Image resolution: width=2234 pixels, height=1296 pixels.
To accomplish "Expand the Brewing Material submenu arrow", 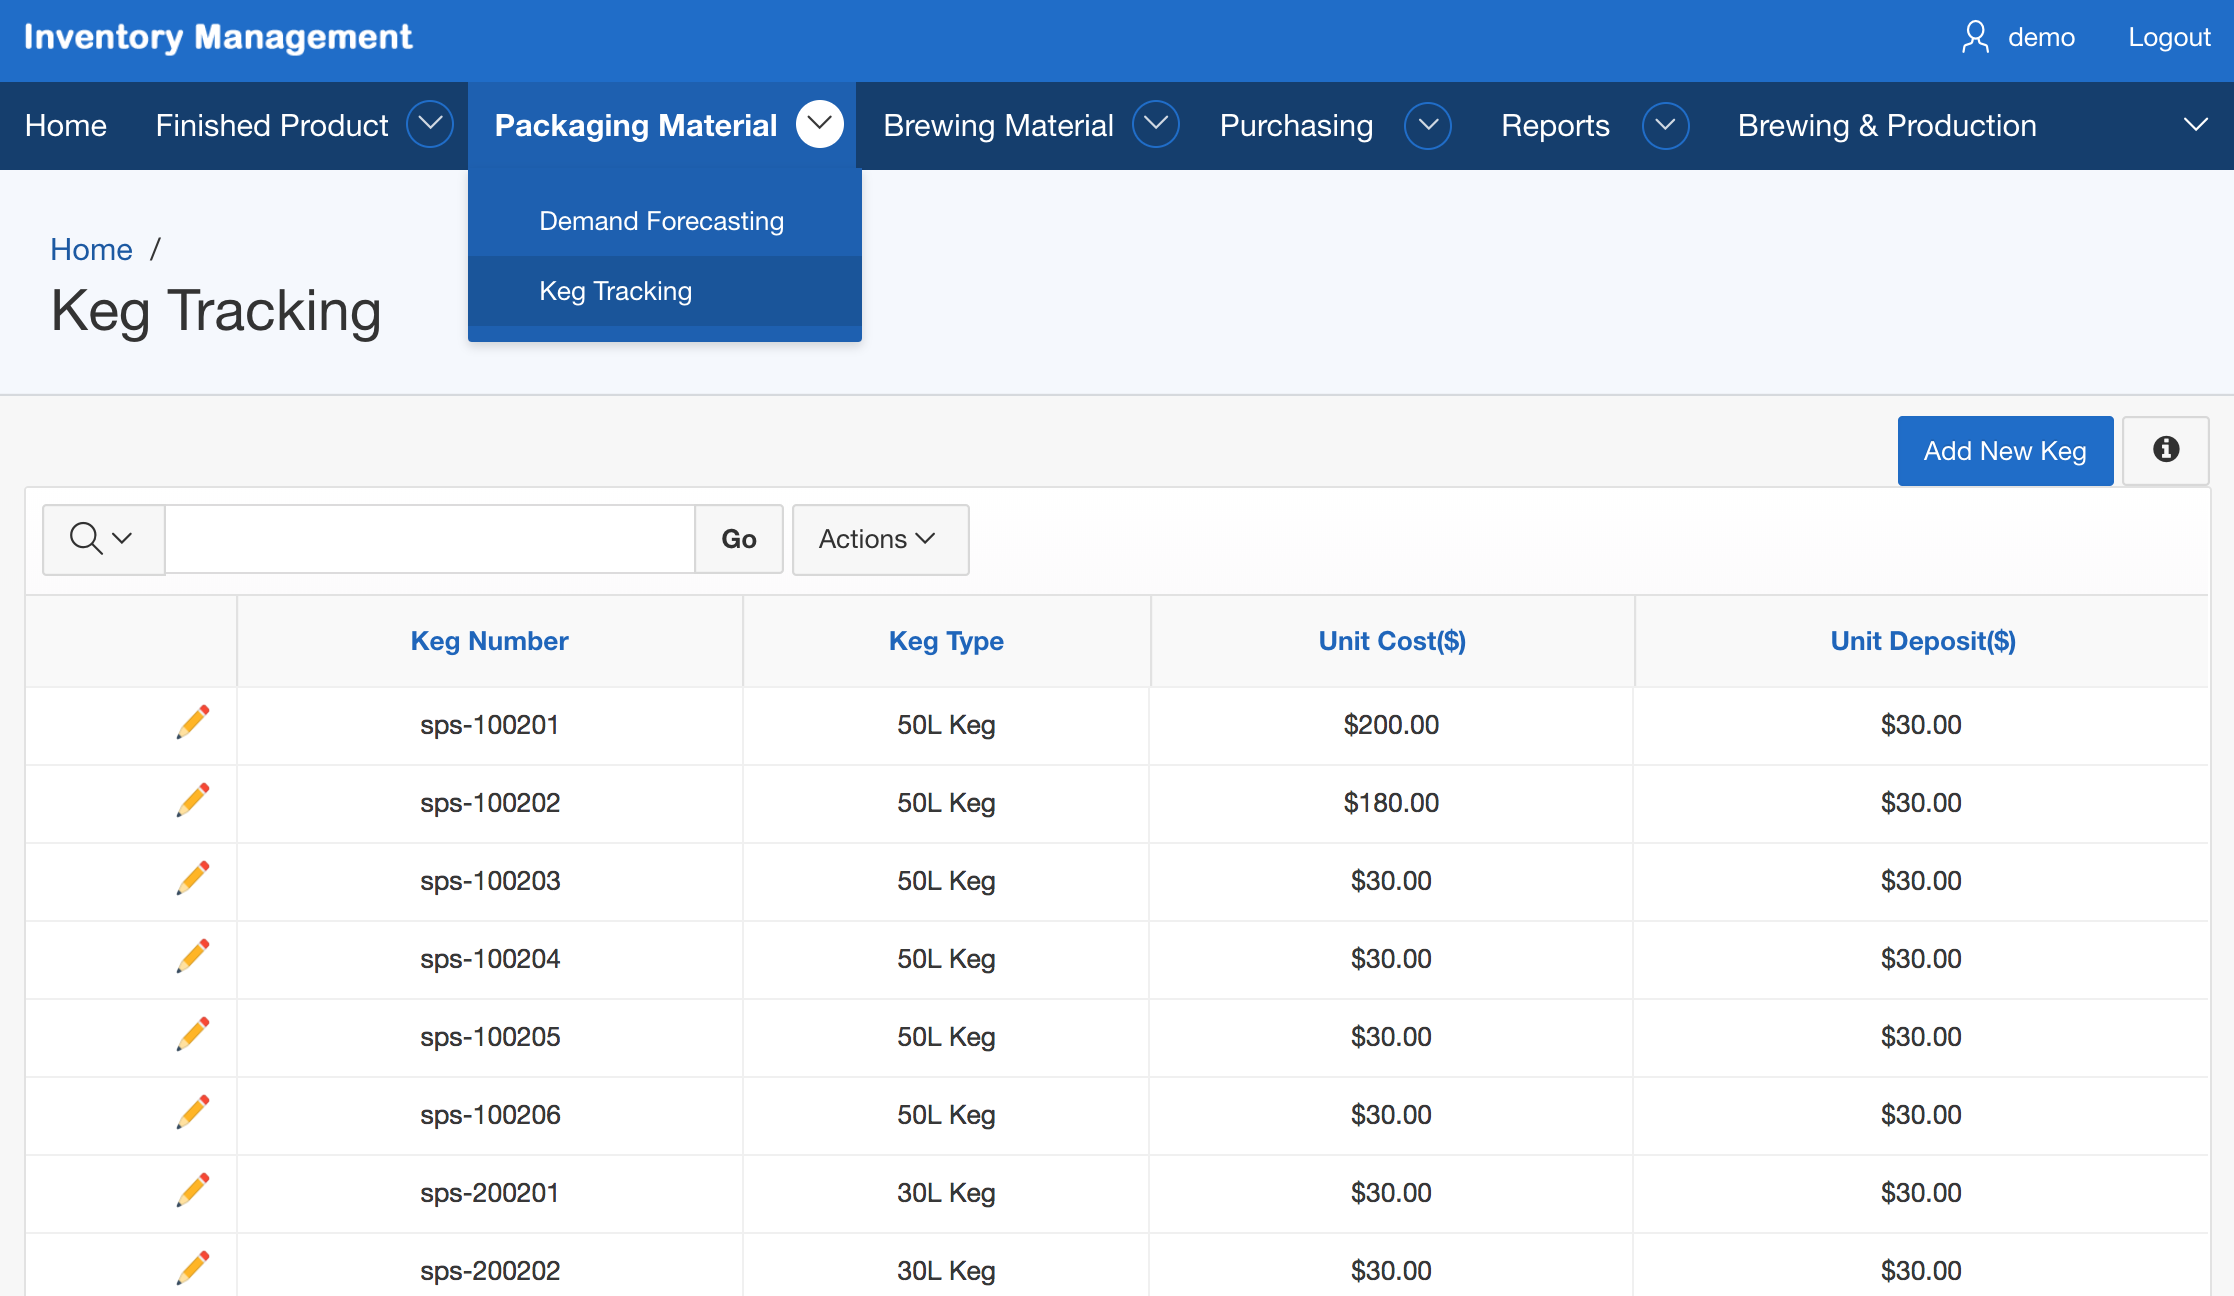I will (x=1155, y=125).
